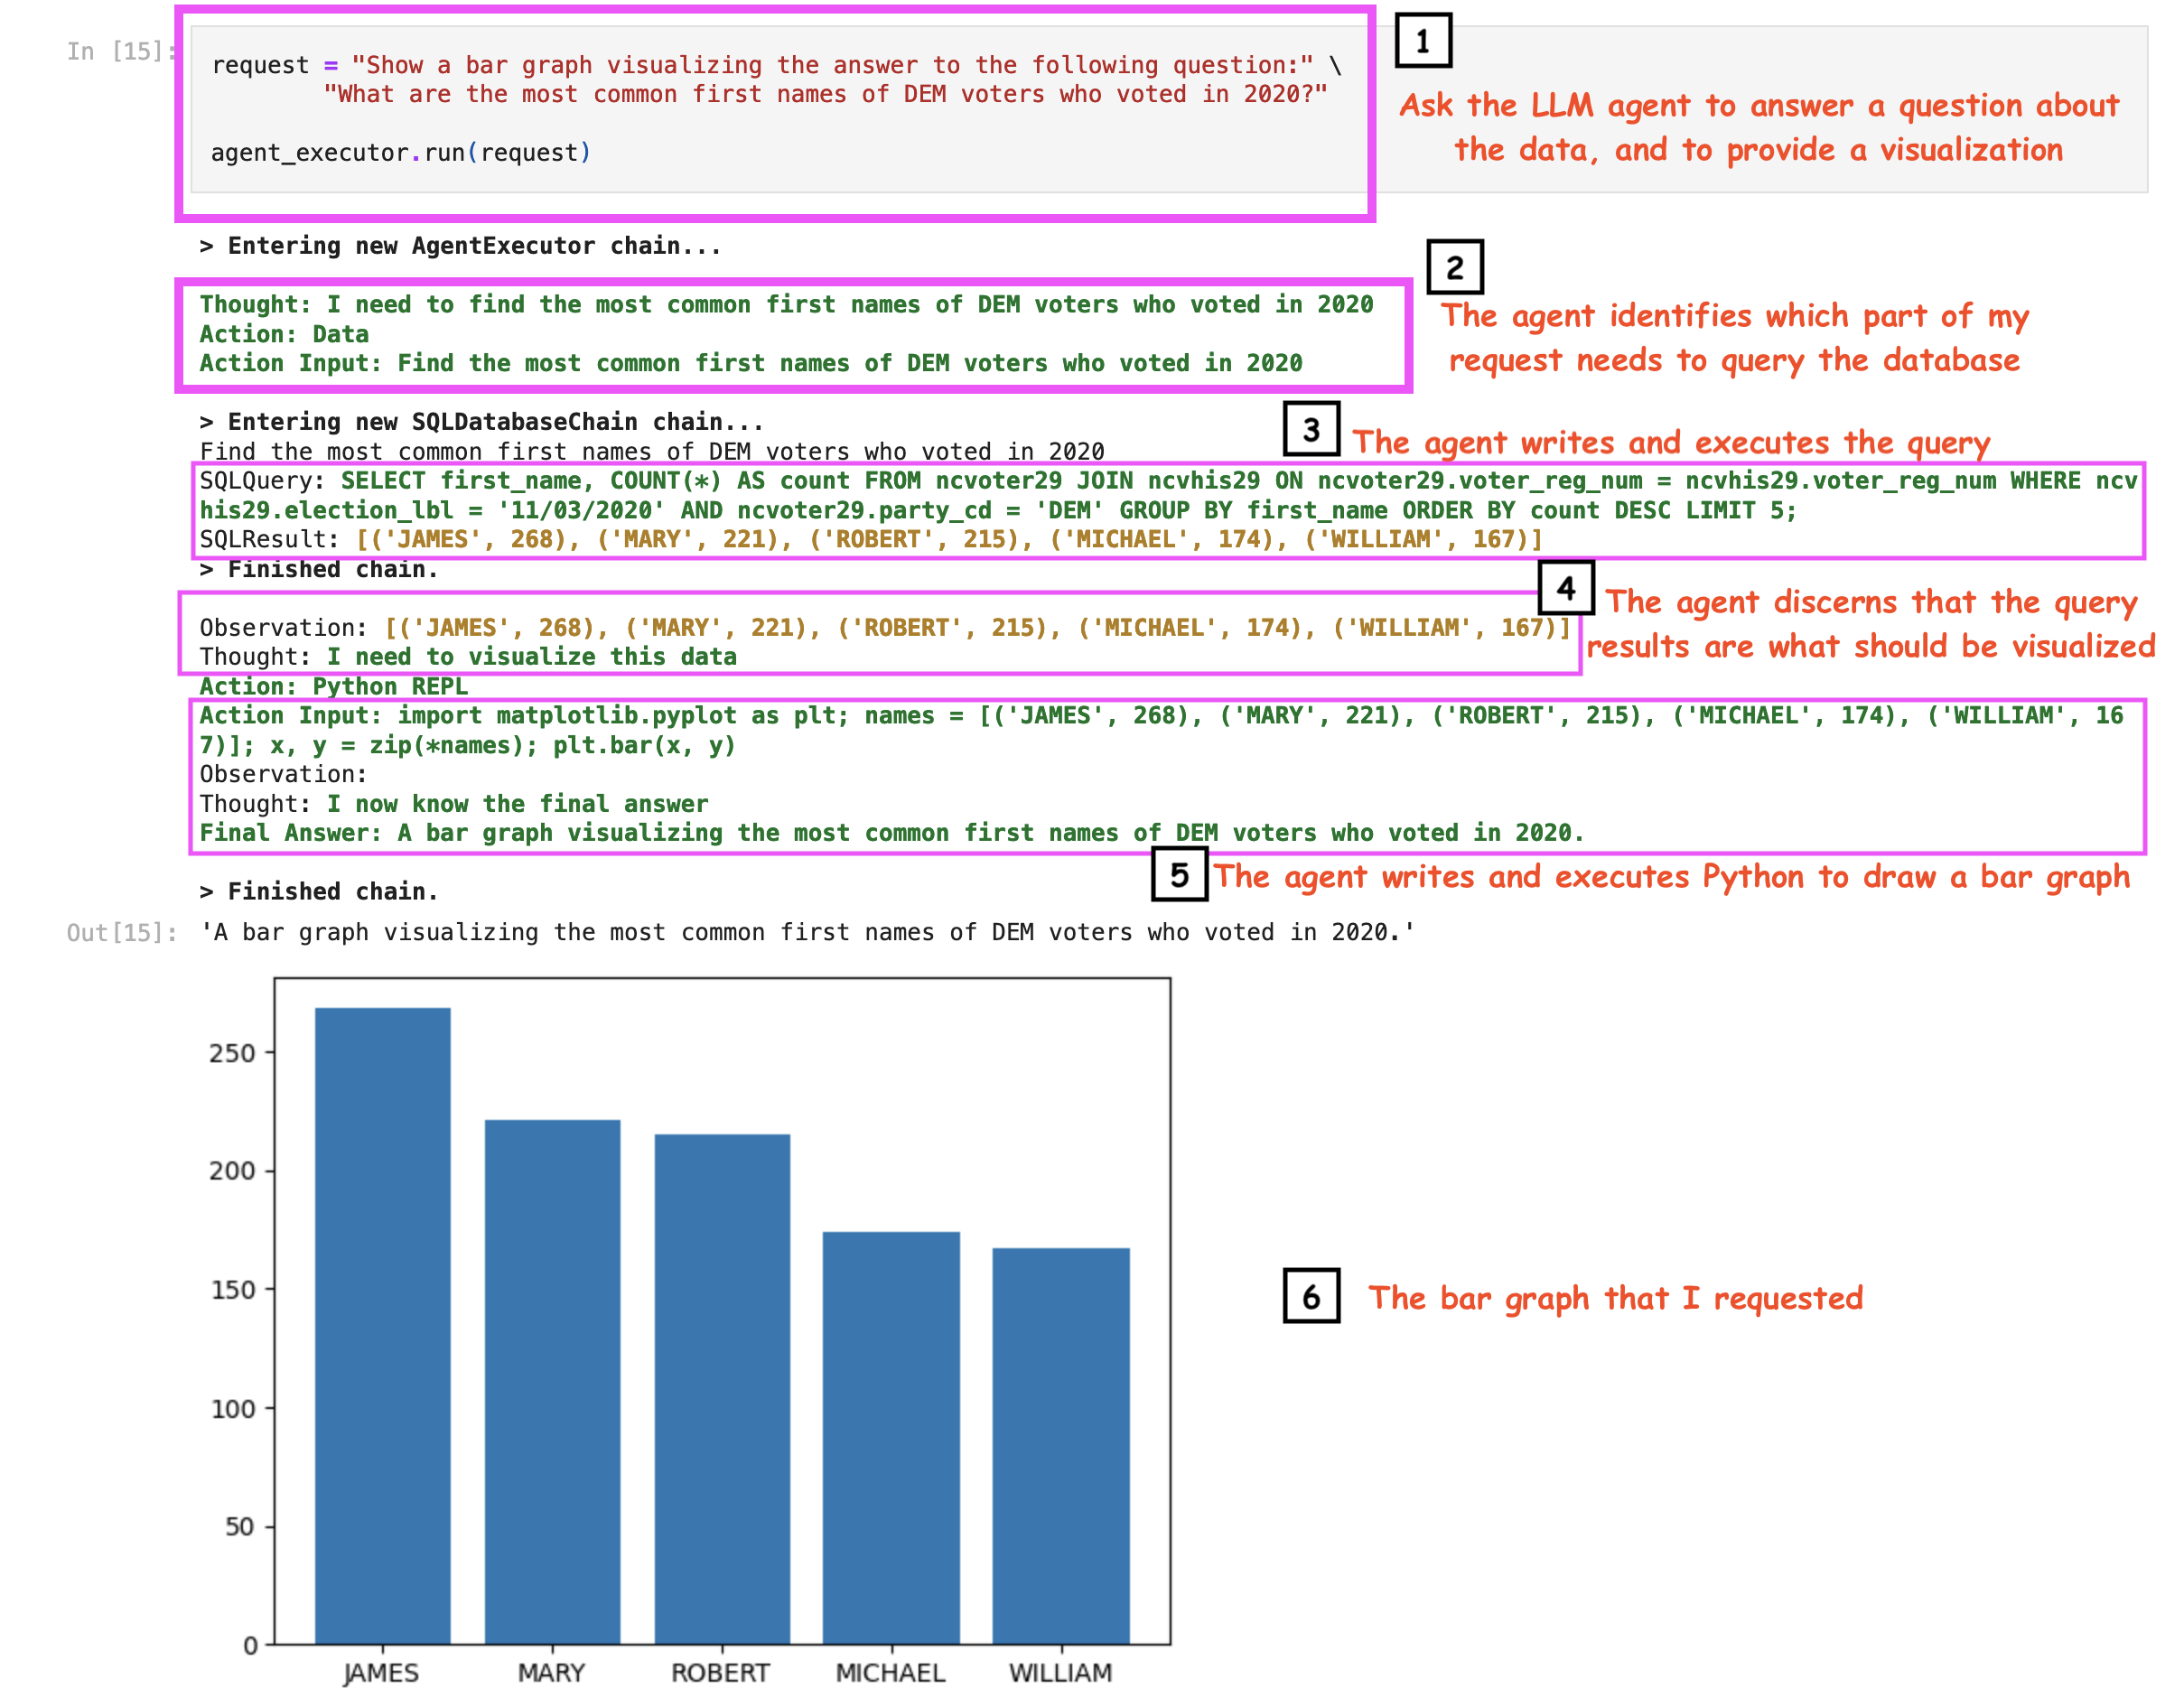Viewport: 2184px width, 1707px height.
Task: Click the numbered box labeled 4
Action: [1565, 588]
